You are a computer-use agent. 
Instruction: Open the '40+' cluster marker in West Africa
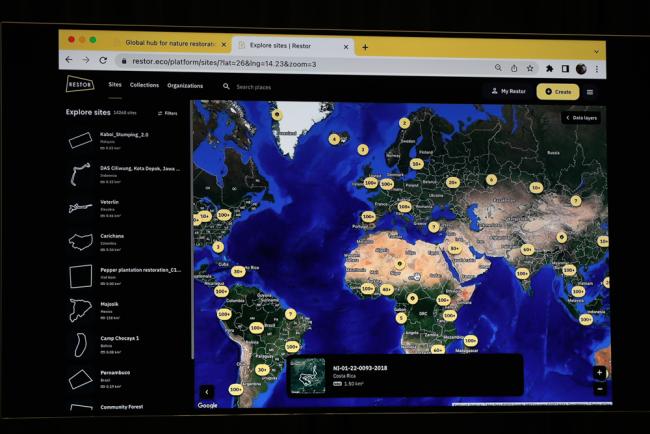(387, 289)
